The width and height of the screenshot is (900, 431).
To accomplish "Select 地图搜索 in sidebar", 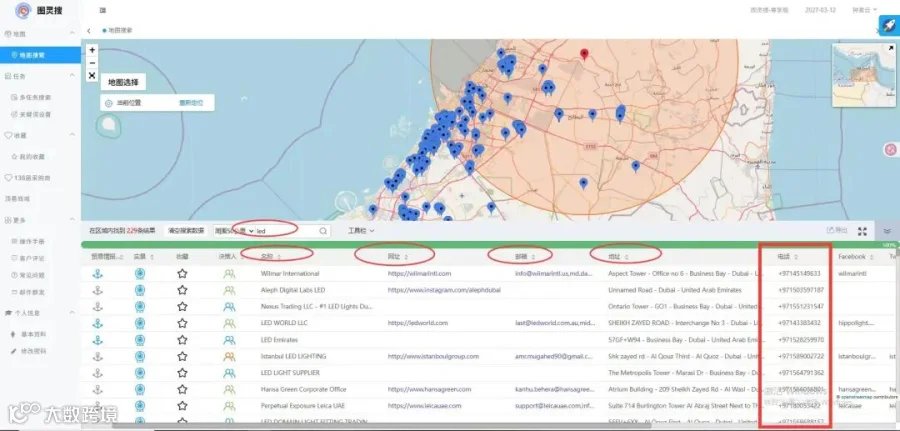I will pyautogui.click(x=40, y=55).
